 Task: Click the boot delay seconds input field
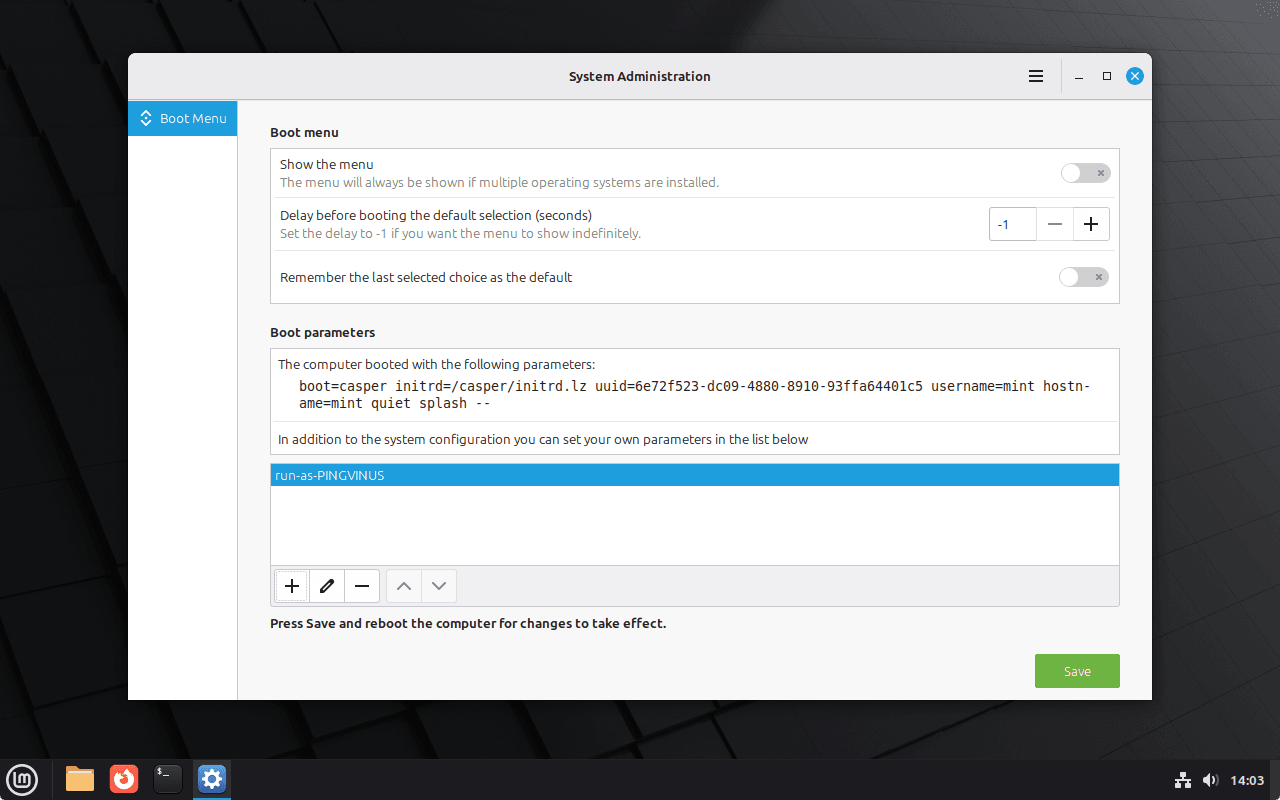[x=1012, y=225]
